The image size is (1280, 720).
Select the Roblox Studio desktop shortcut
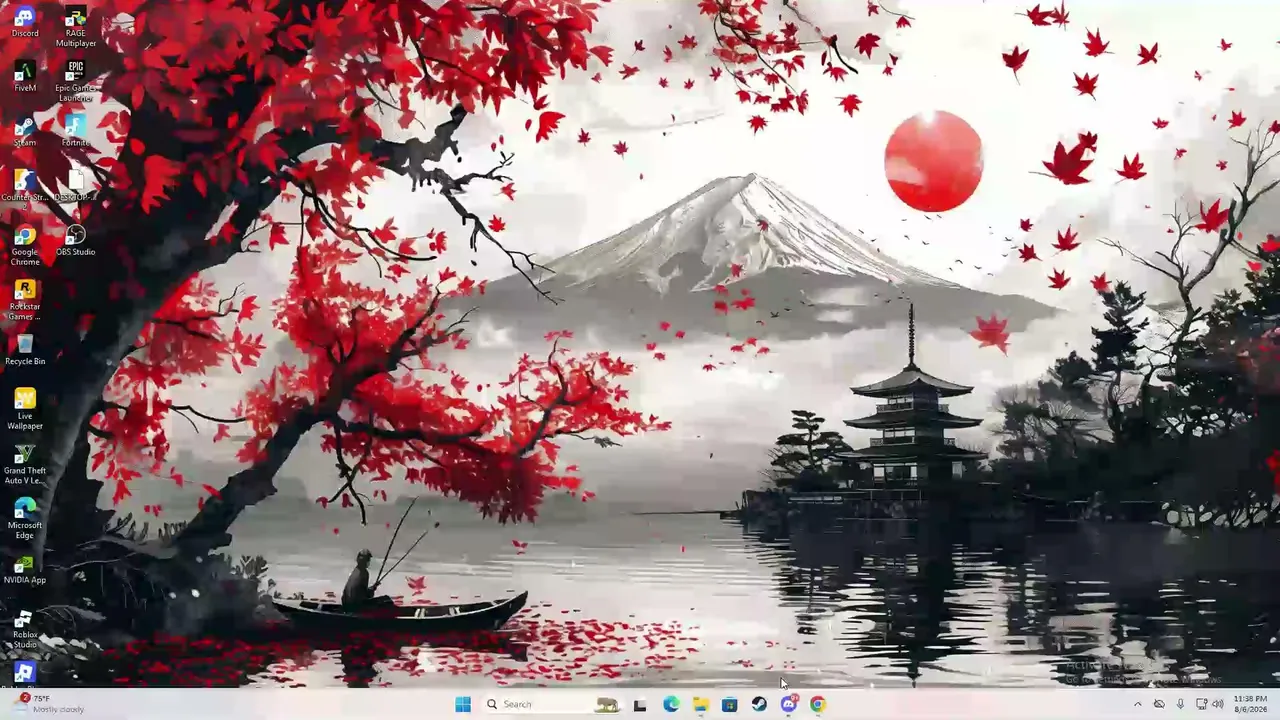[25, 628]
